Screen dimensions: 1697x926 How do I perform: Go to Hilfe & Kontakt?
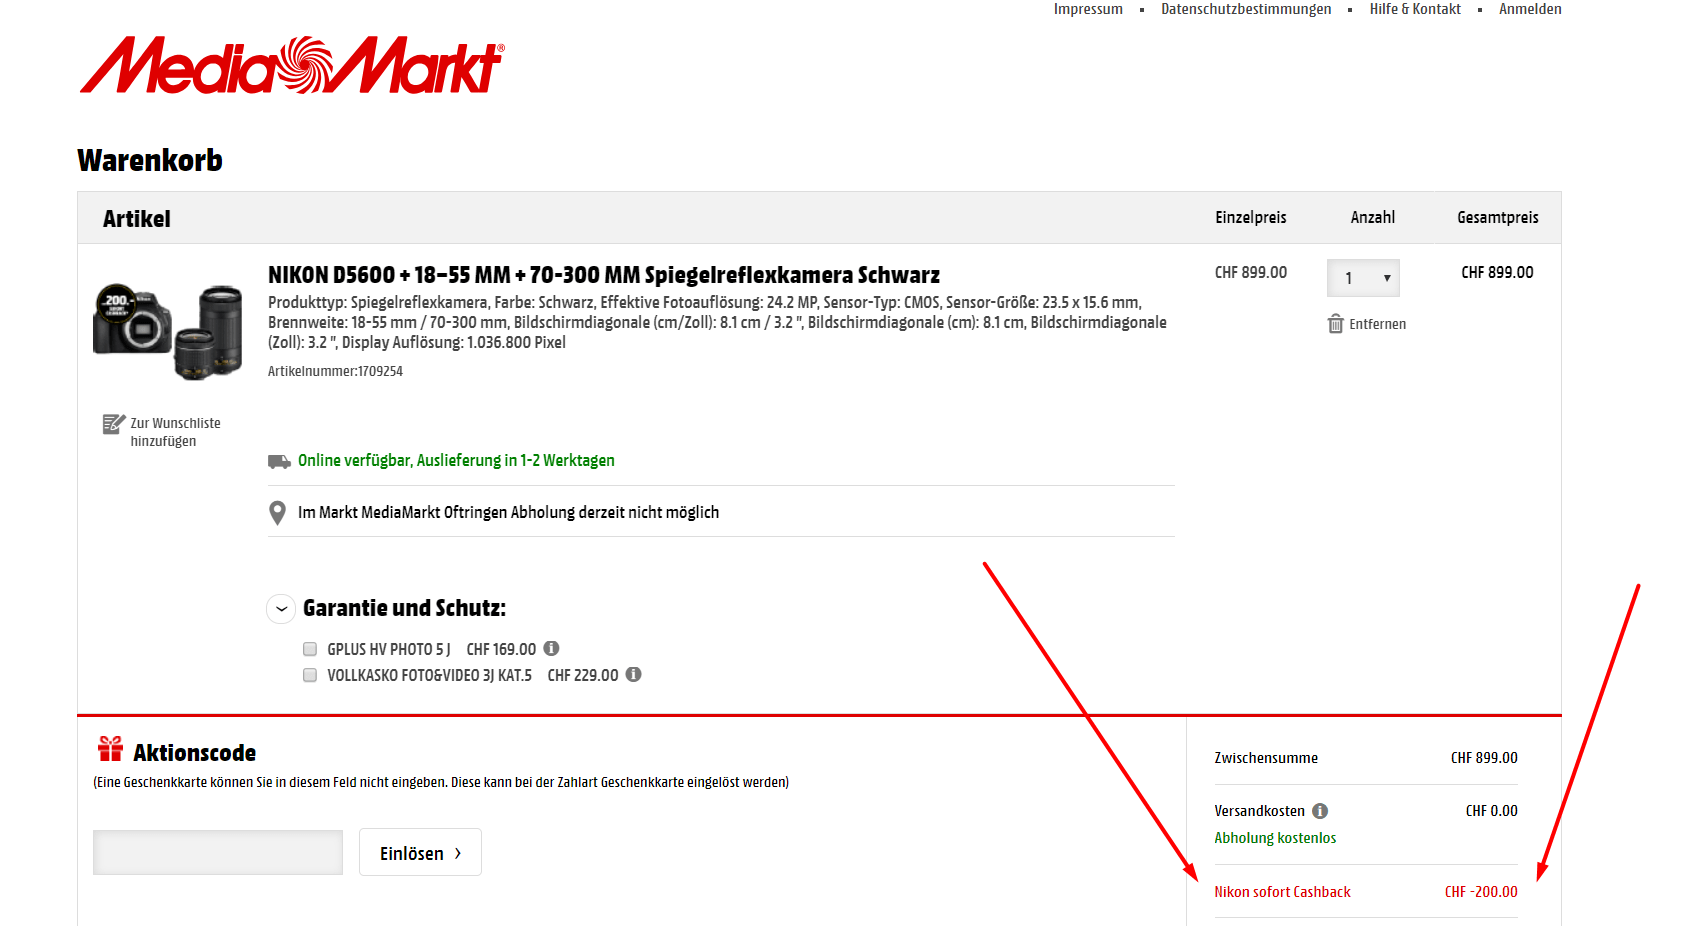click(x=1415, y=9)
